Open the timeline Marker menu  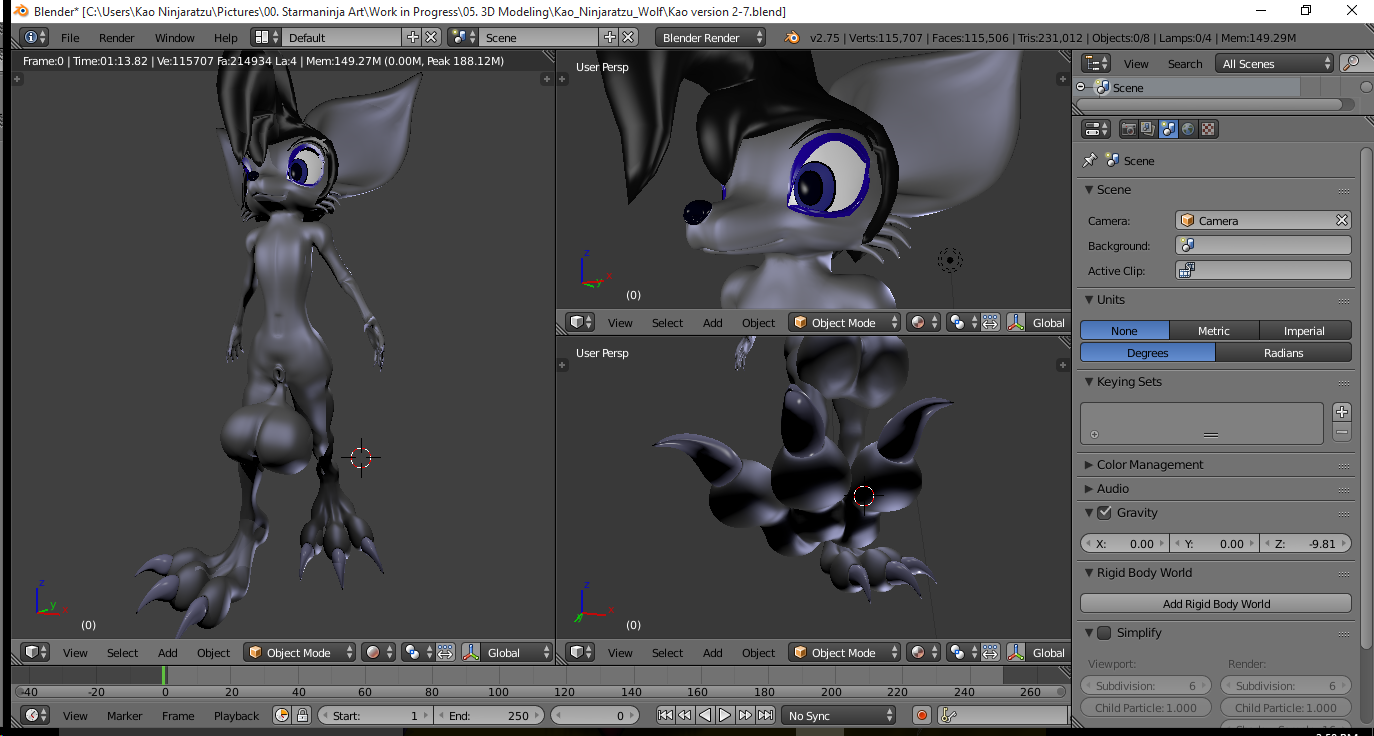tap(125, 716)
